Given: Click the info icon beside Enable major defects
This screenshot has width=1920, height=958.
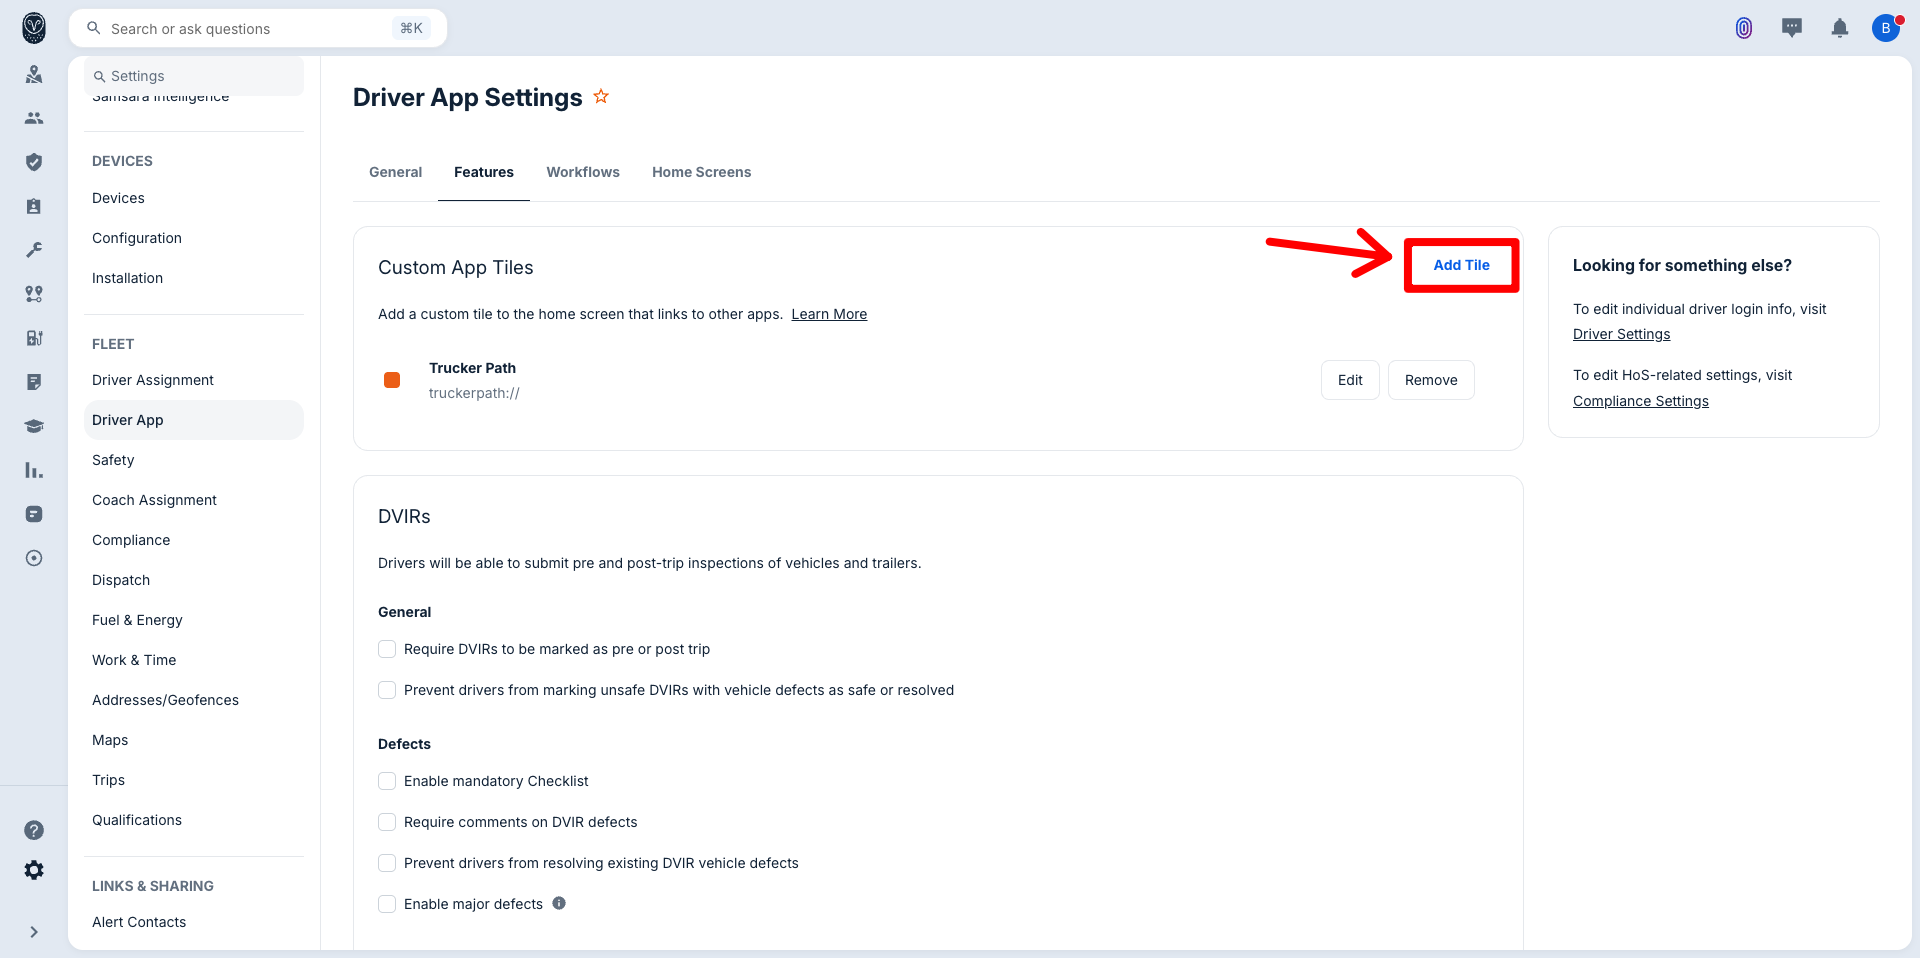Looking at the screenshot, I should [559, 903].
